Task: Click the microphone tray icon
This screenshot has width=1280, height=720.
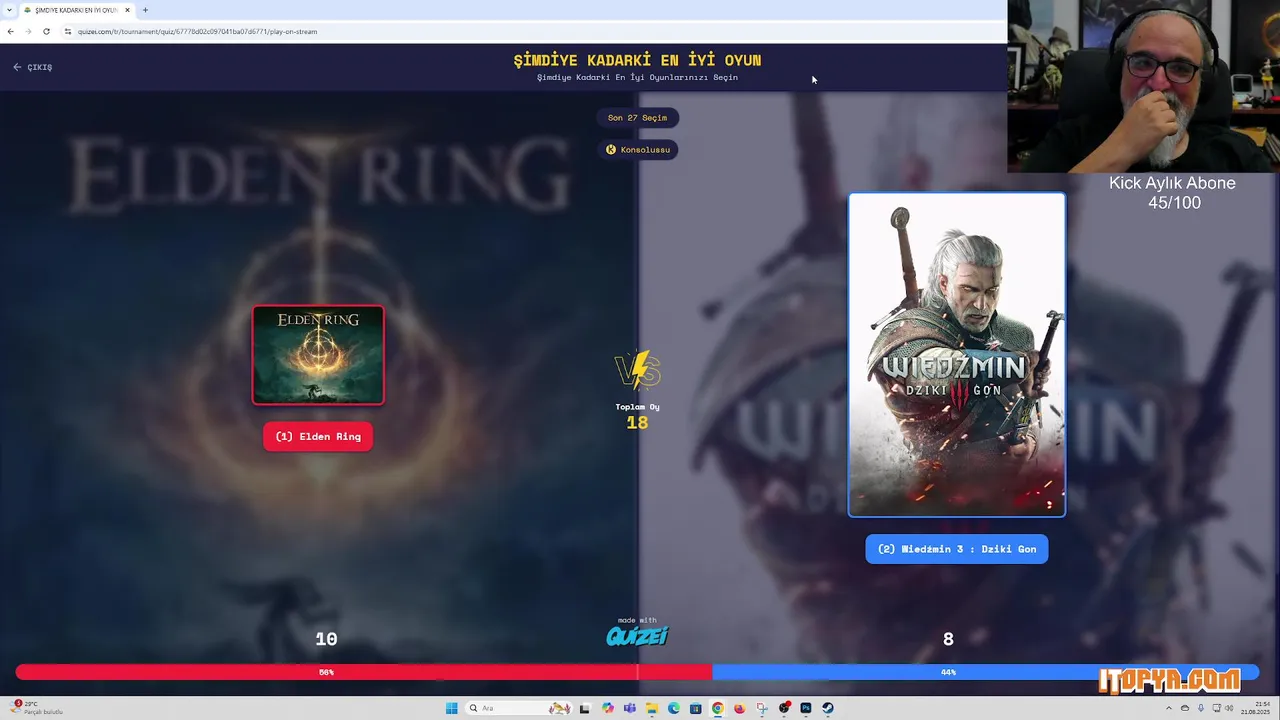Action: click(1200, 708)
